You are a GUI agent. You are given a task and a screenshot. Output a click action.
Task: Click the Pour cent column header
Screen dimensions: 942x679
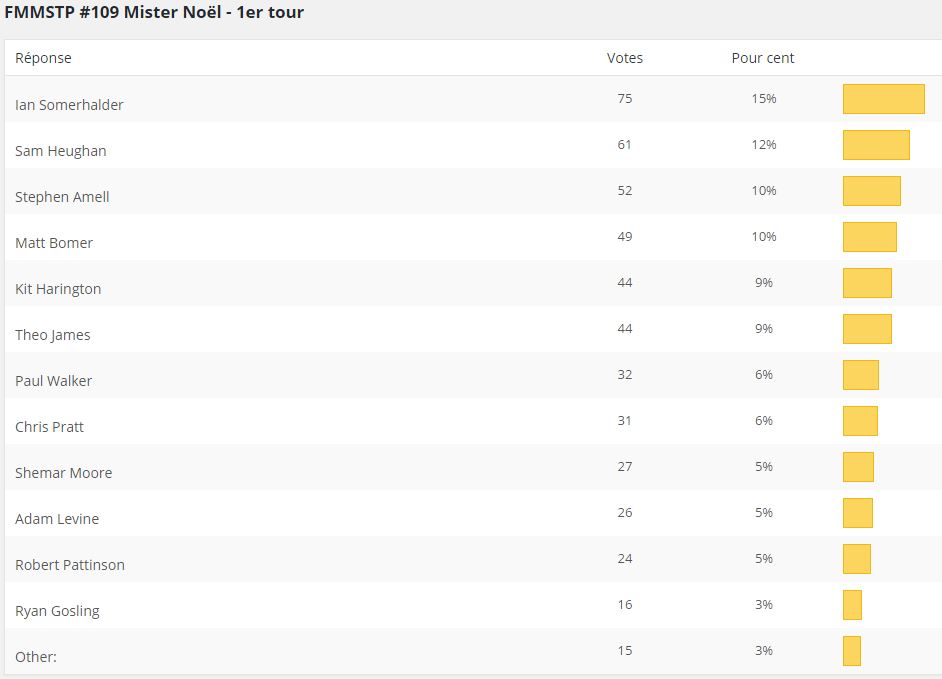pos(763,58)
